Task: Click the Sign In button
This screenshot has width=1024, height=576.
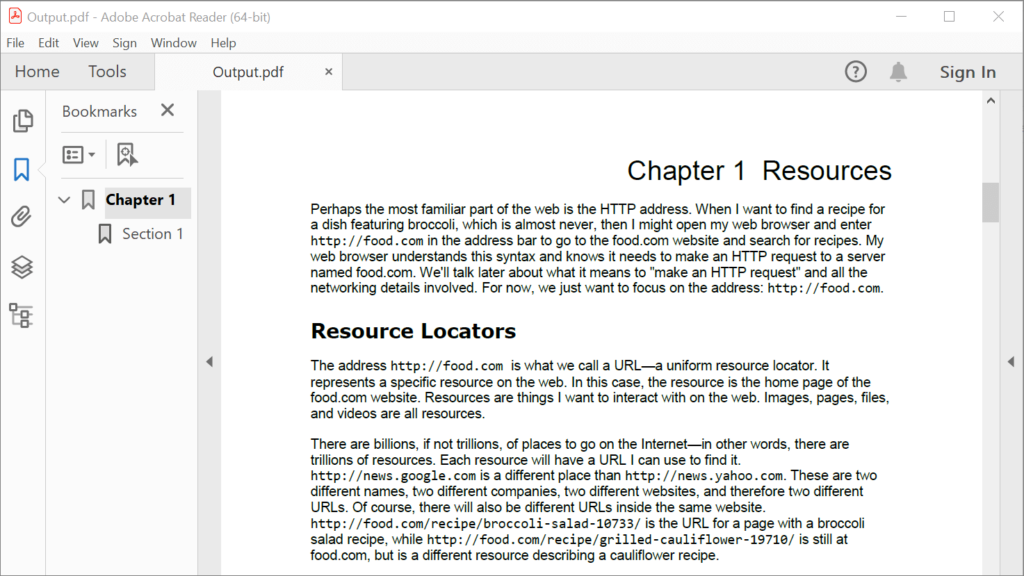Action: click(x=967, y=71)
